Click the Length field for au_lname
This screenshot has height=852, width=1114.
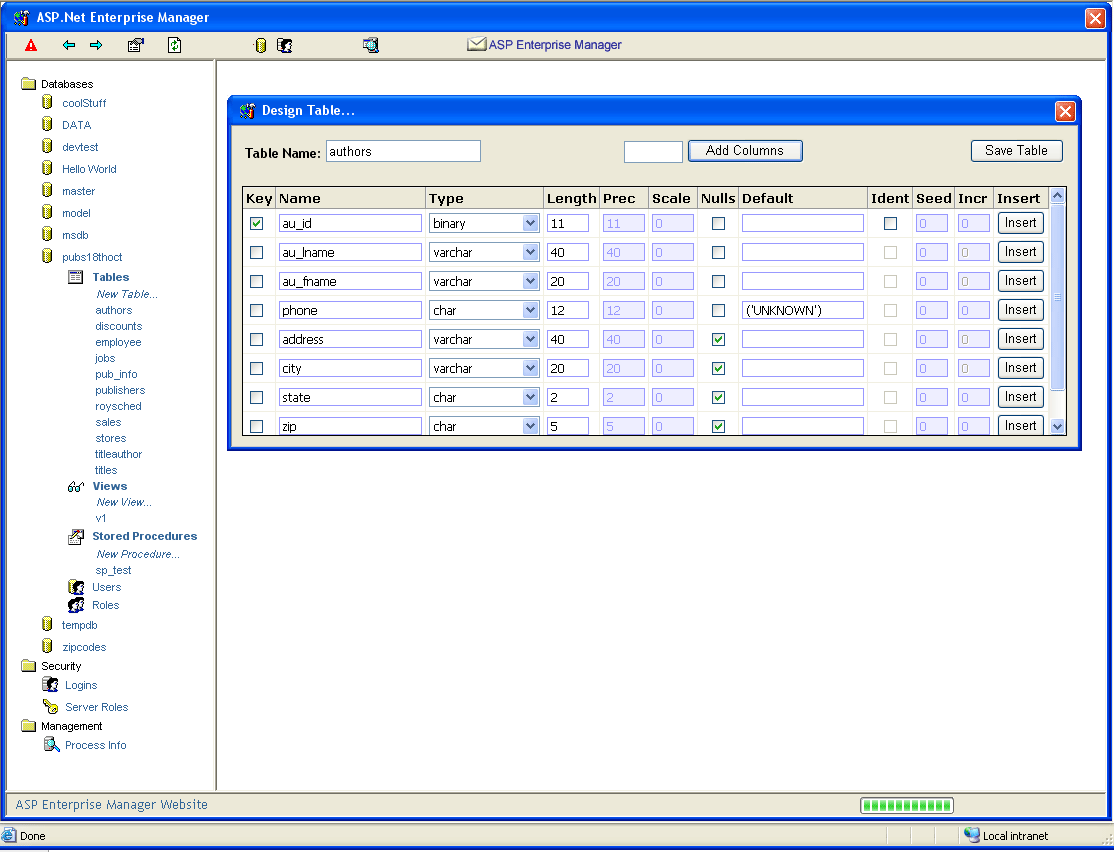pyautogui.click(x=568, y=252)
